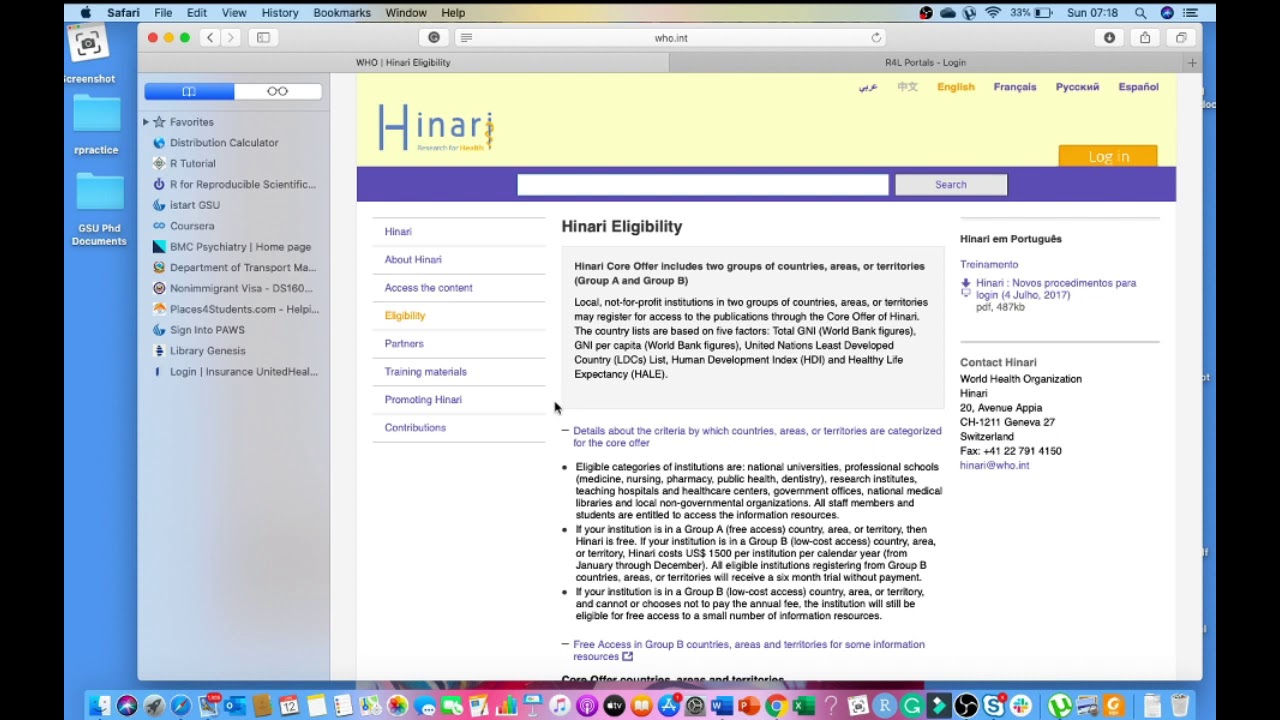Open Skype from the Dock
The width and height of the screenshot is (1280, 720).
tap(993, 706)
